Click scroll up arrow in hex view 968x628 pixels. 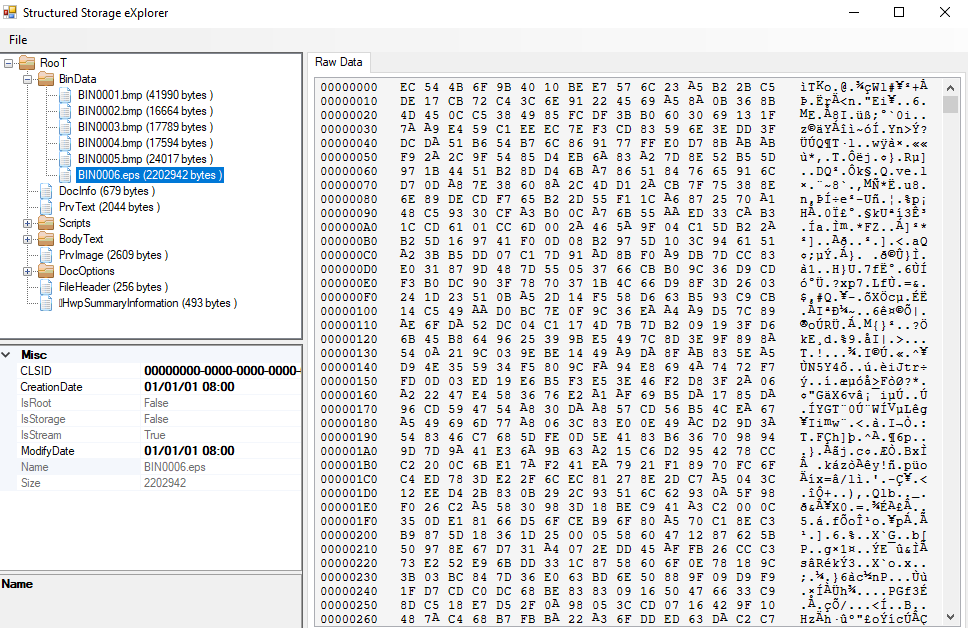[950, 88]
